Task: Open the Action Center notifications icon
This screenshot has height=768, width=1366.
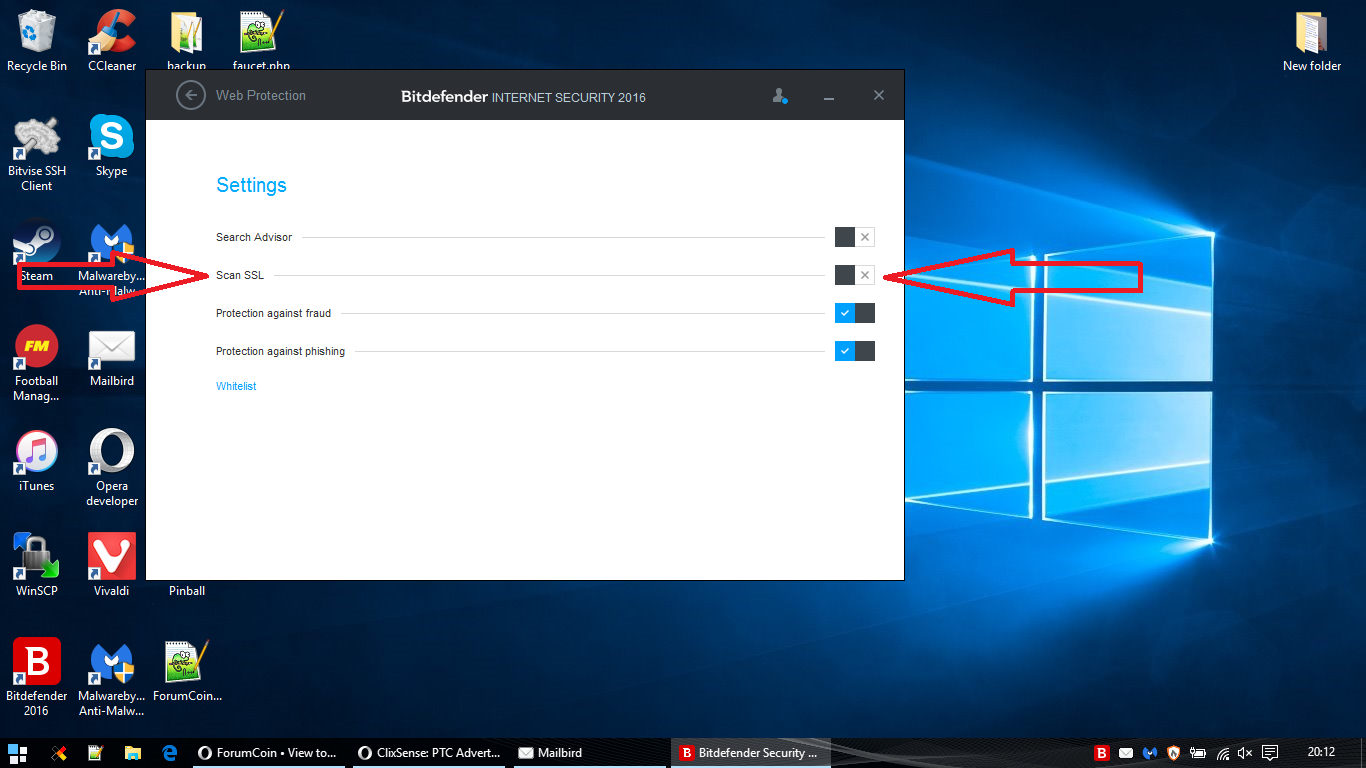Action: point(1270,753)
